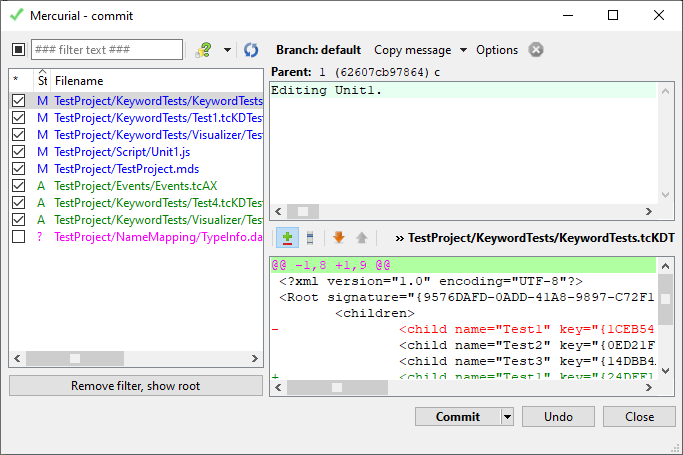Screen dimensions: 683x455
Task: Click the Branch: default label
Action: point(318,50)
